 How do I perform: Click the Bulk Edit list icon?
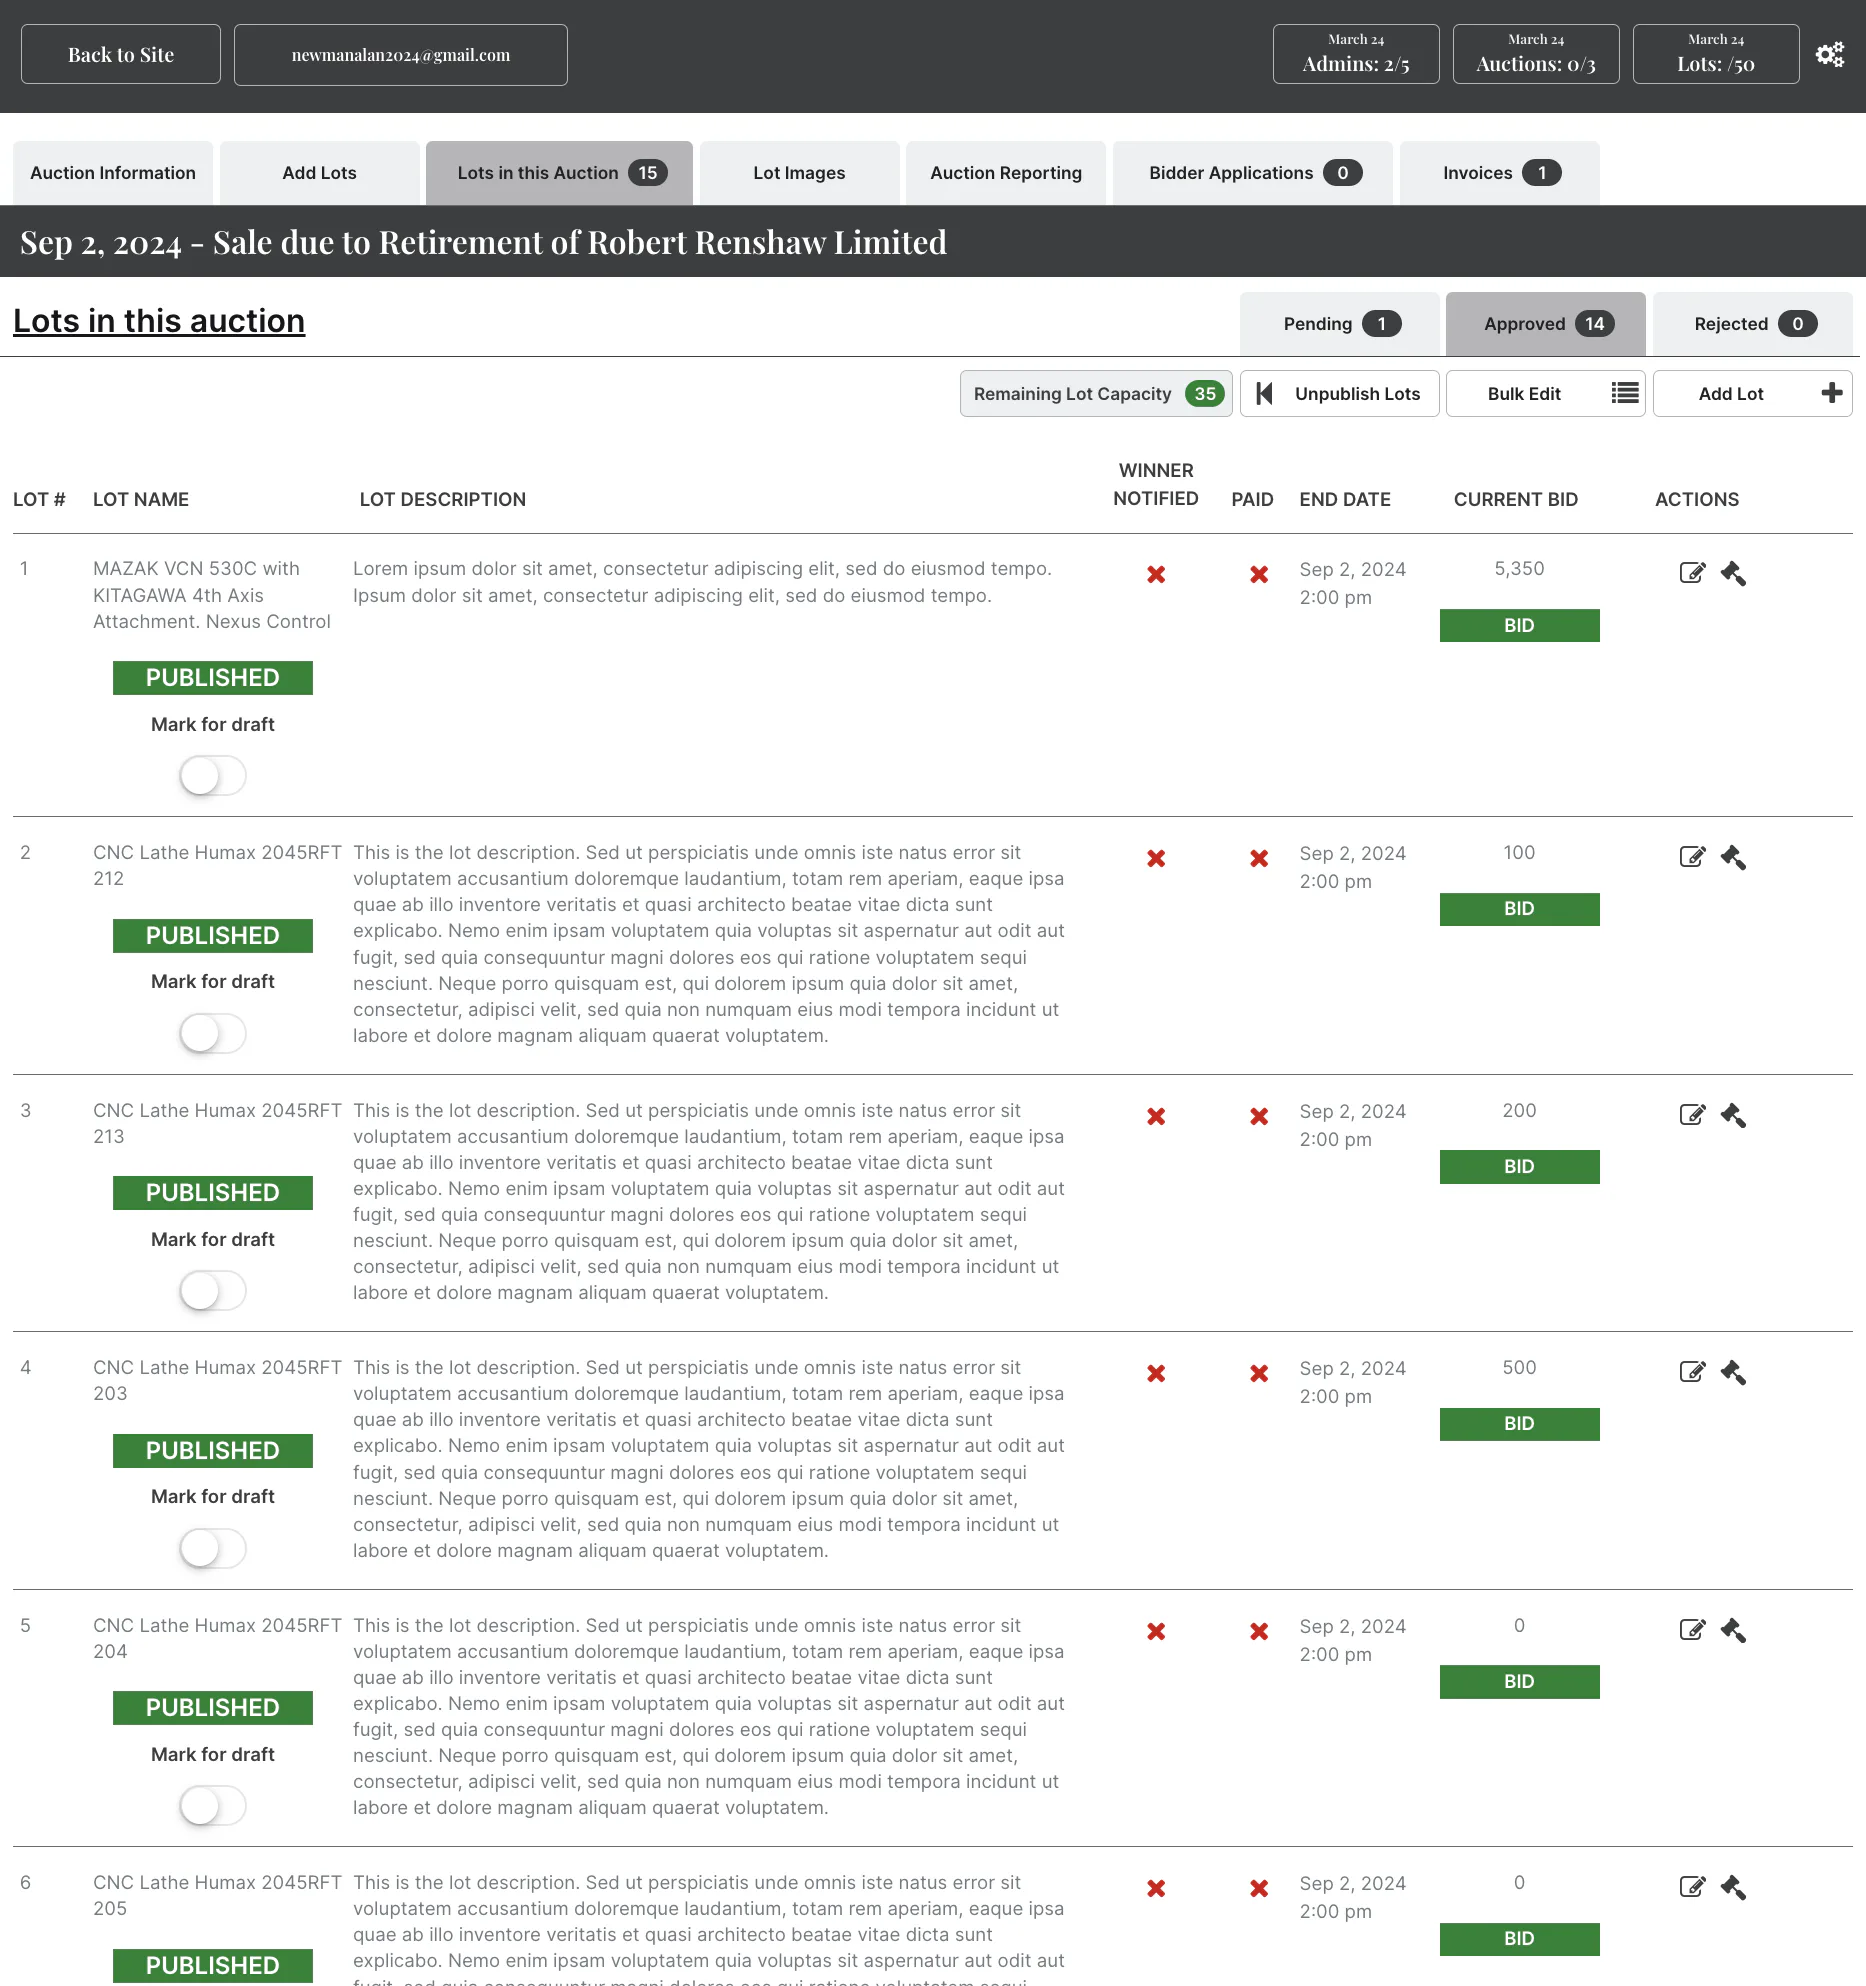(1625, 393)
